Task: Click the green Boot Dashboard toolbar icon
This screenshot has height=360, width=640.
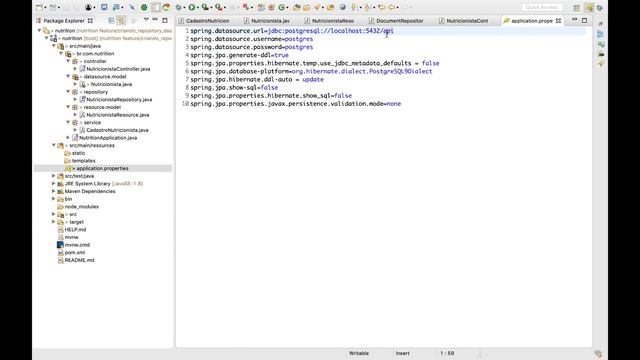Action: (x=144, y=7)
